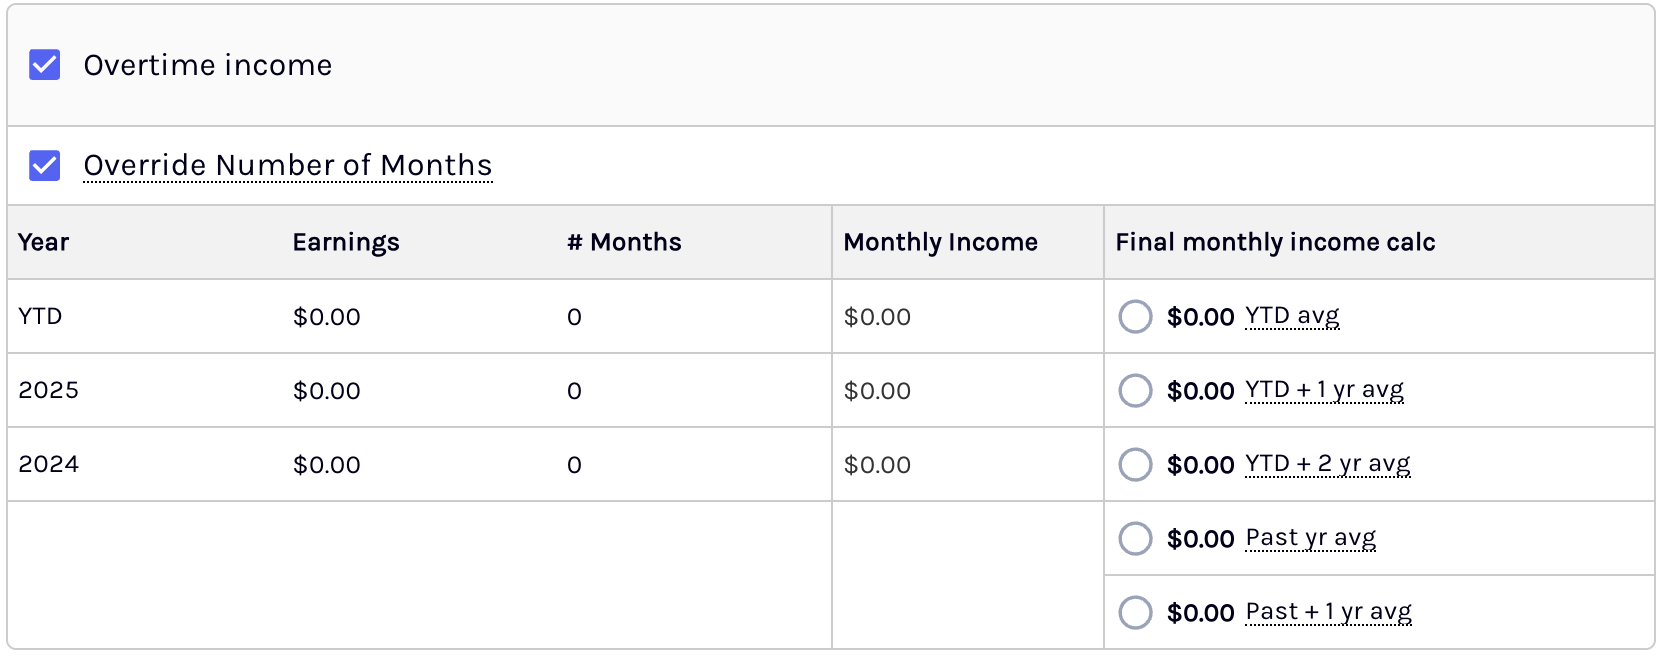Select Past + 1 yr avg radio
1662x660 pixels.
pos(1135,612)
